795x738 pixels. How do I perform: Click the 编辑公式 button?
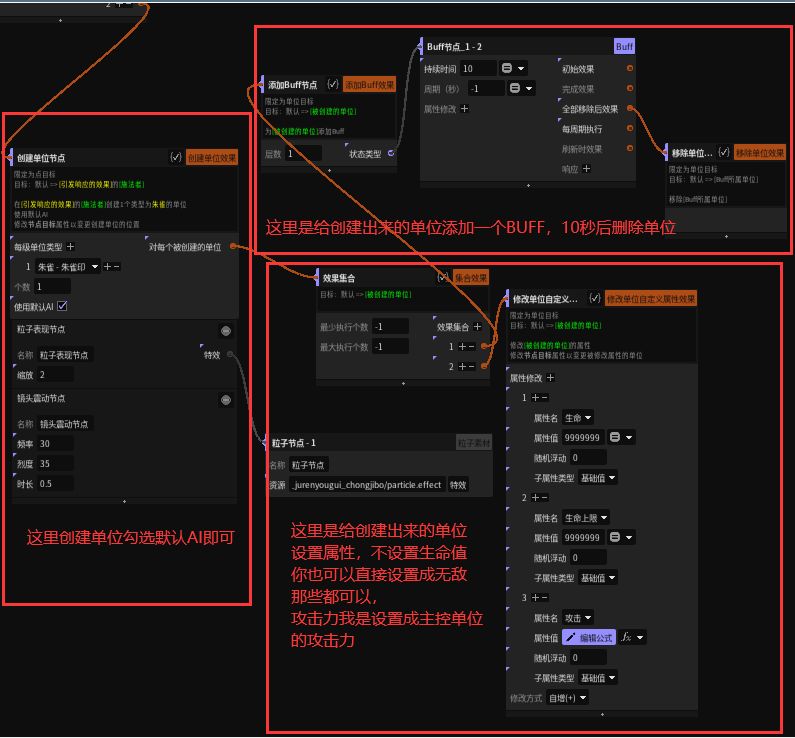pos(589,638)
